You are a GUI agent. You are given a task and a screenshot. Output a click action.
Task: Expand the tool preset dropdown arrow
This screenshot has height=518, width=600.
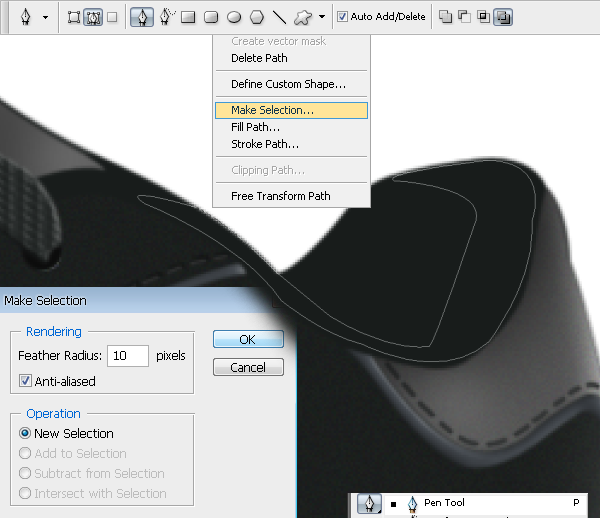[46, 17]
